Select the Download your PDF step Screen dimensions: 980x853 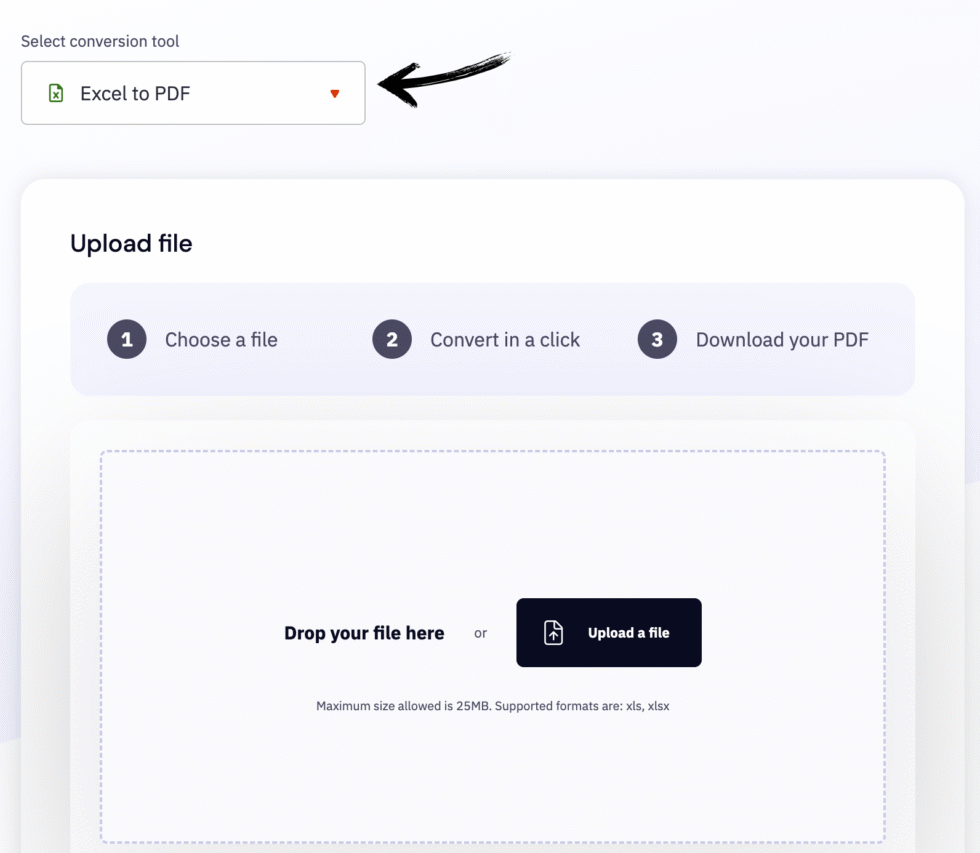pyautogui.click(x=782, y=339)
